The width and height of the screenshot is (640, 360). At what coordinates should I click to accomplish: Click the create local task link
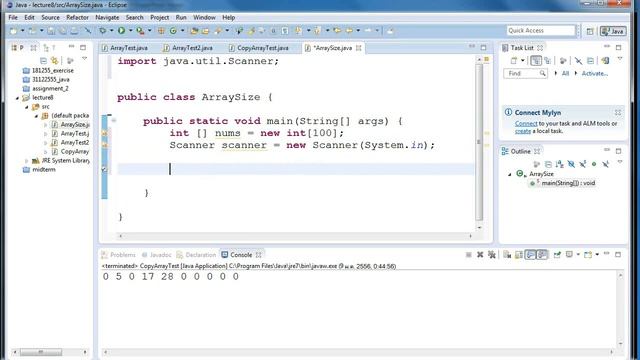[x=522, y=131]
